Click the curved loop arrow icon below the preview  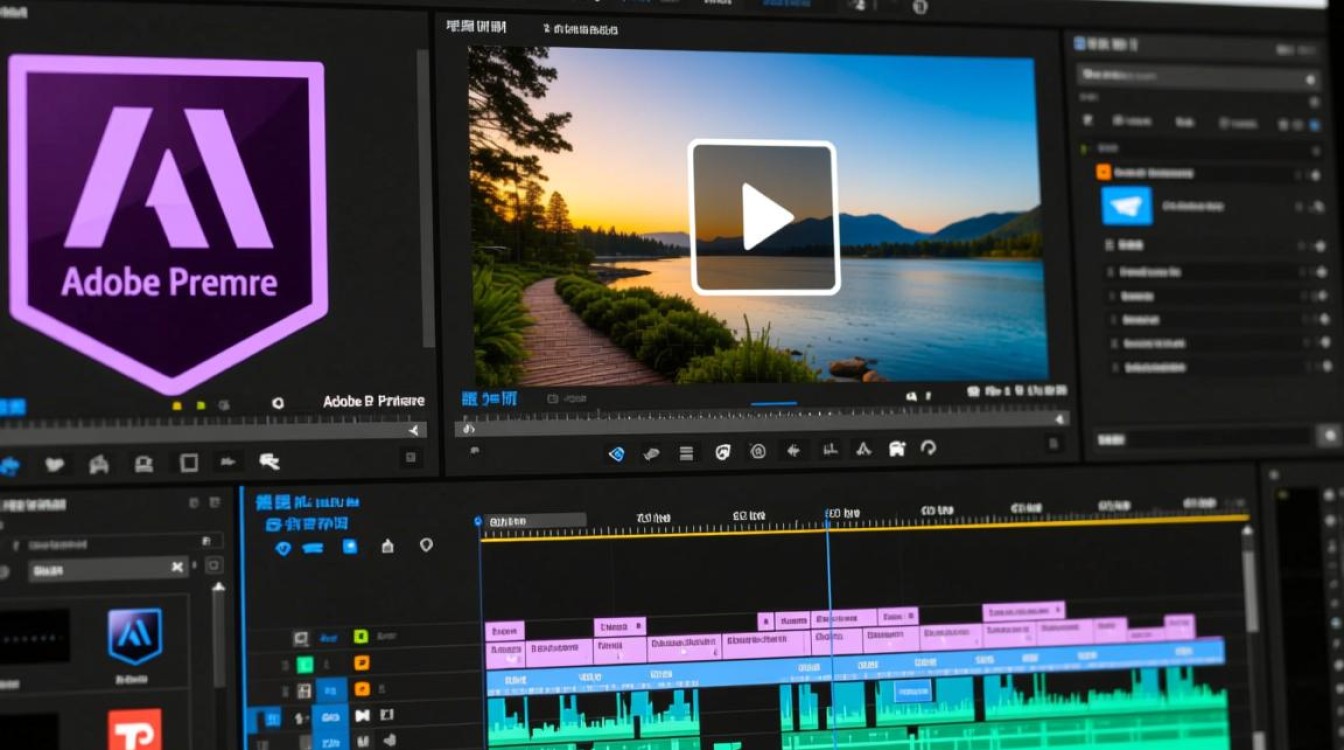[x=928, y=449]
